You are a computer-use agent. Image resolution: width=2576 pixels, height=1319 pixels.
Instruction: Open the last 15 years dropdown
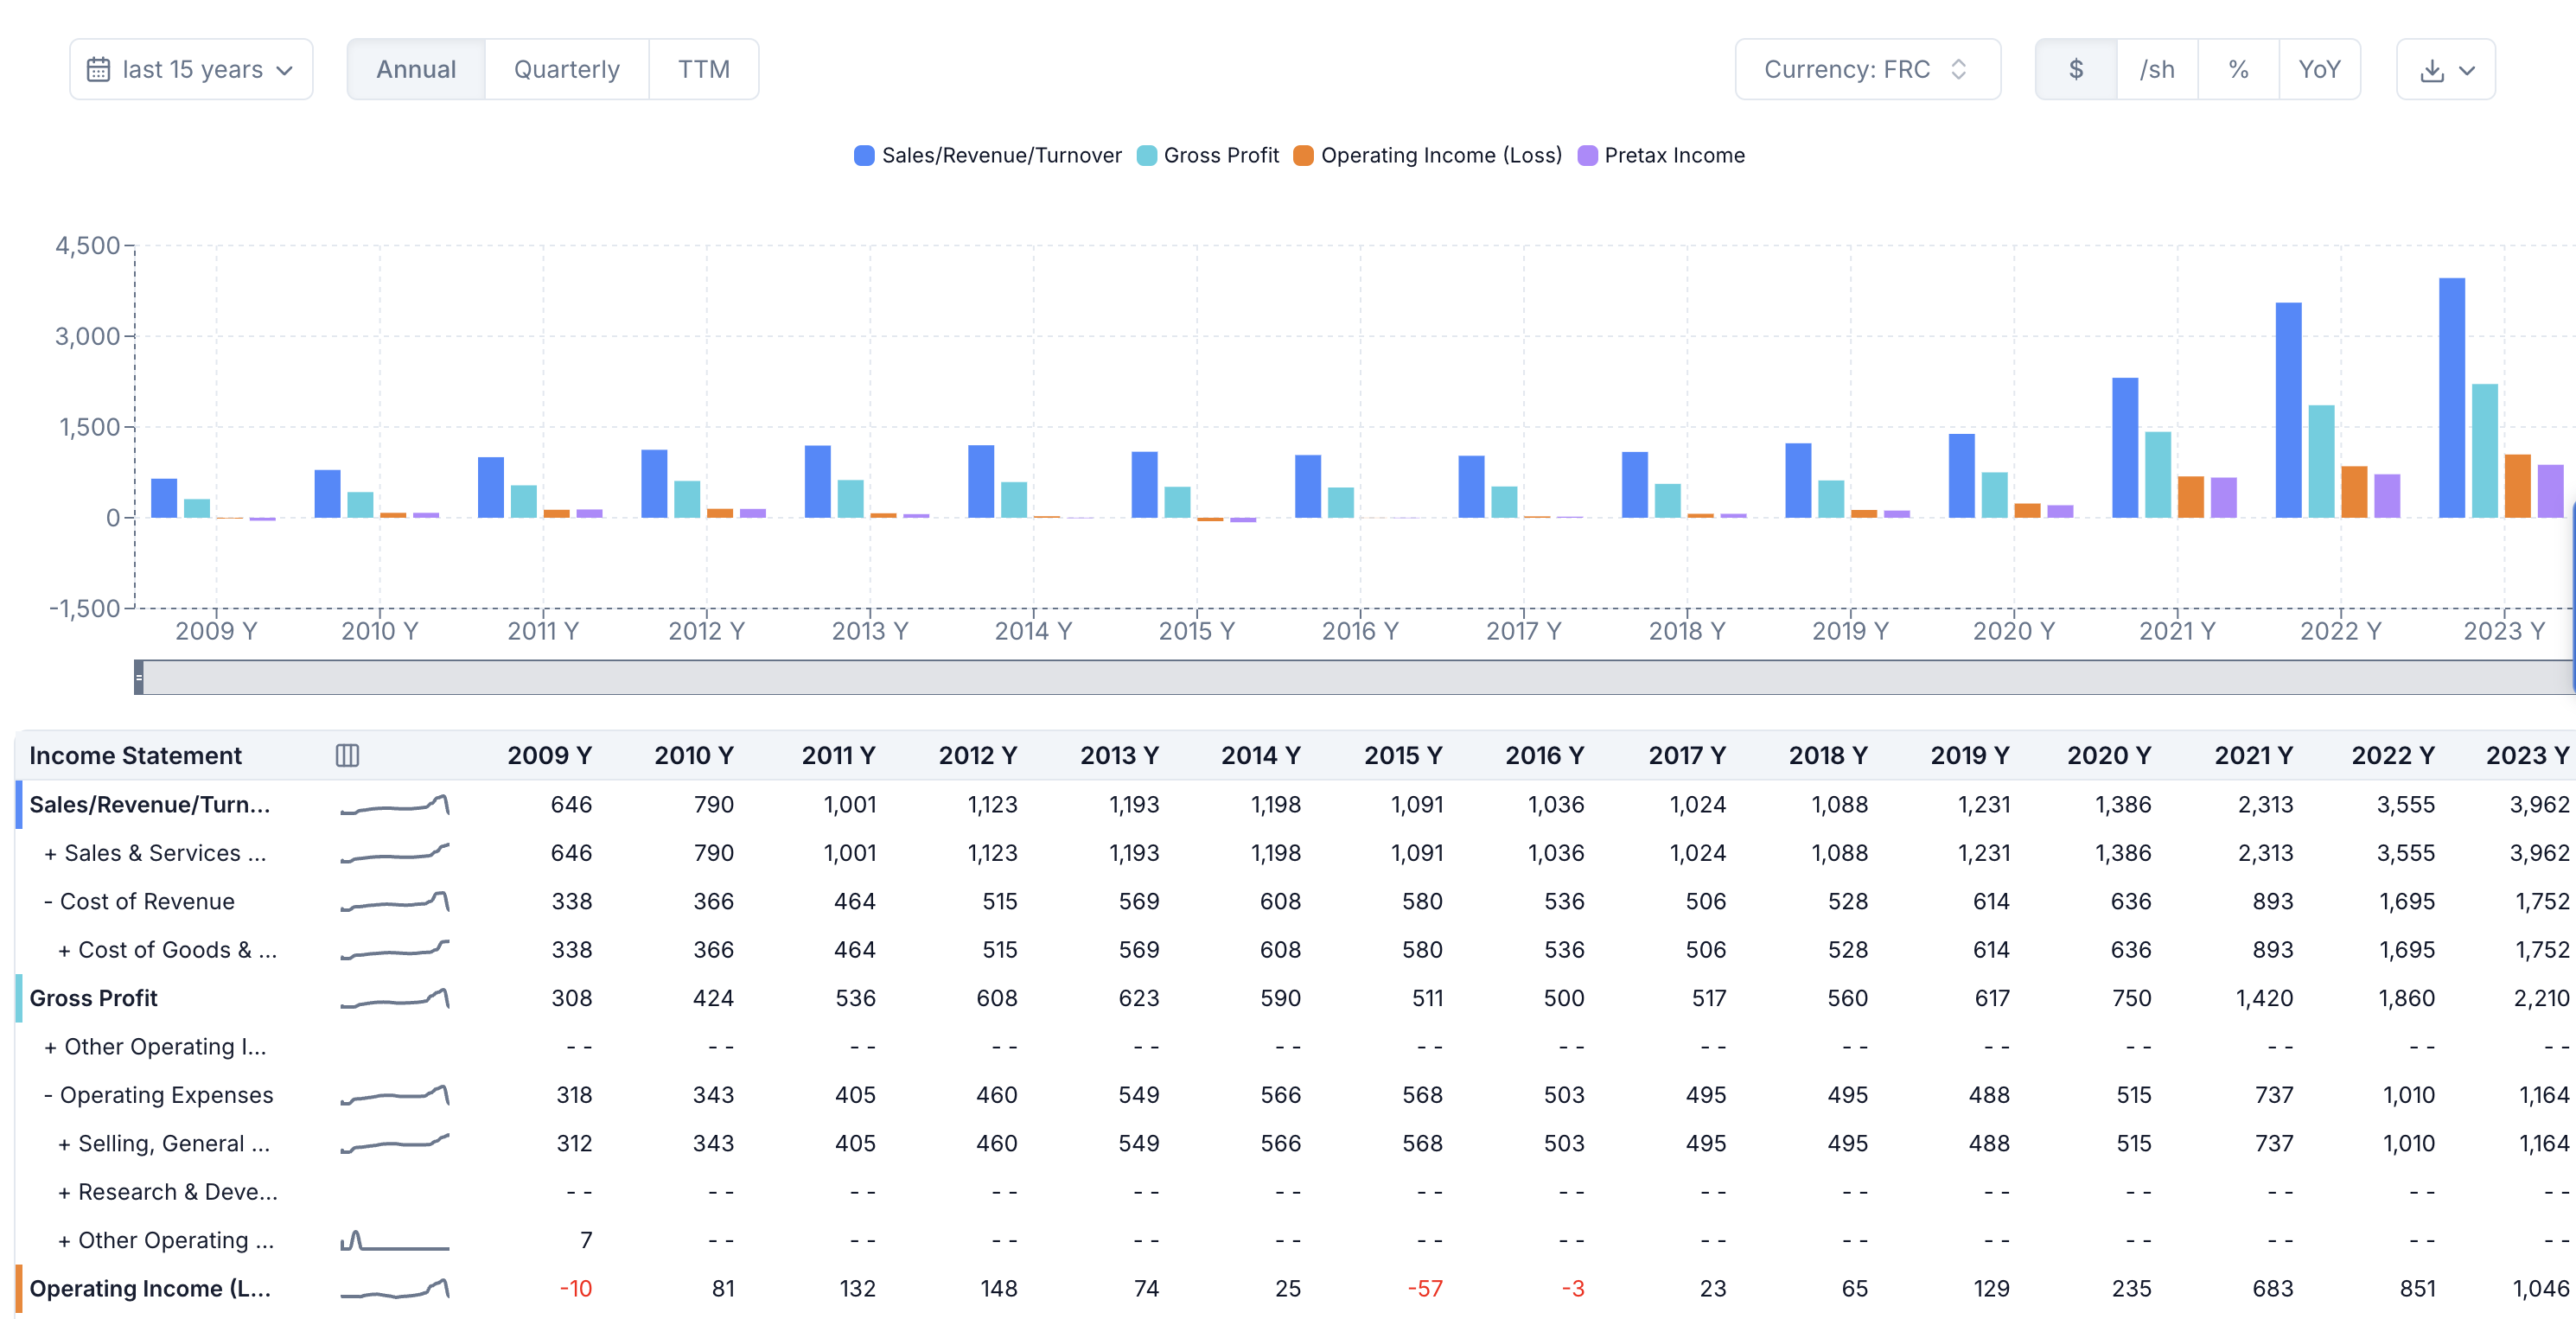(x=191, y=69)
